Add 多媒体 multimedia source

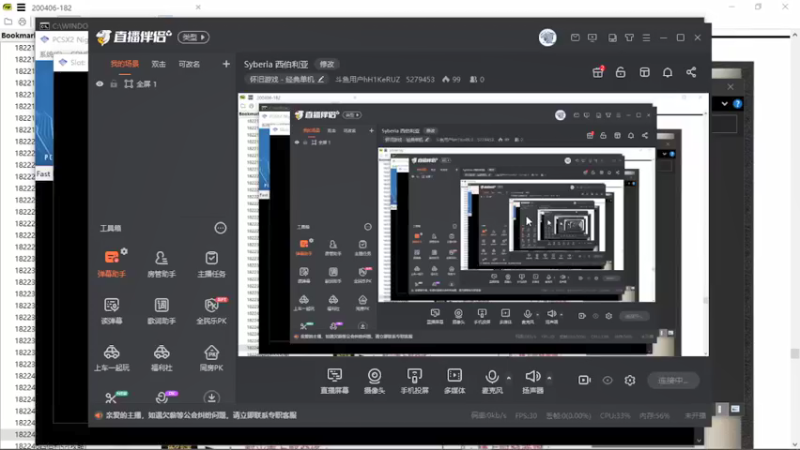454,381
